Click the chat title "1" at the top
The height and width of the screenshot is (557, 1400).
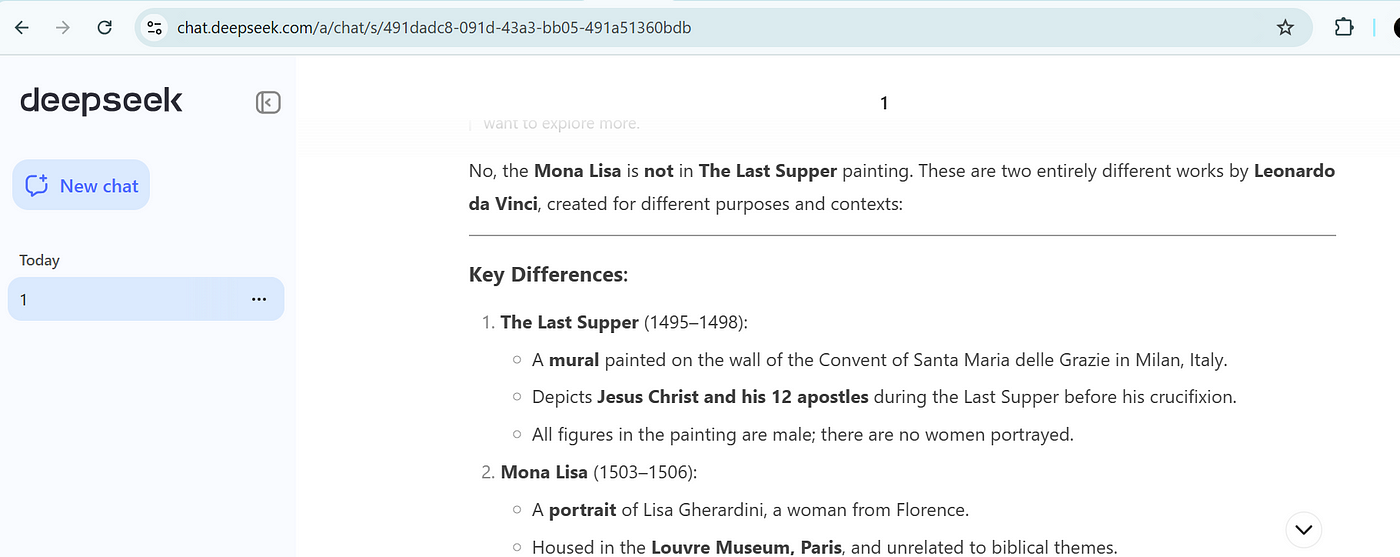[883, 103]
